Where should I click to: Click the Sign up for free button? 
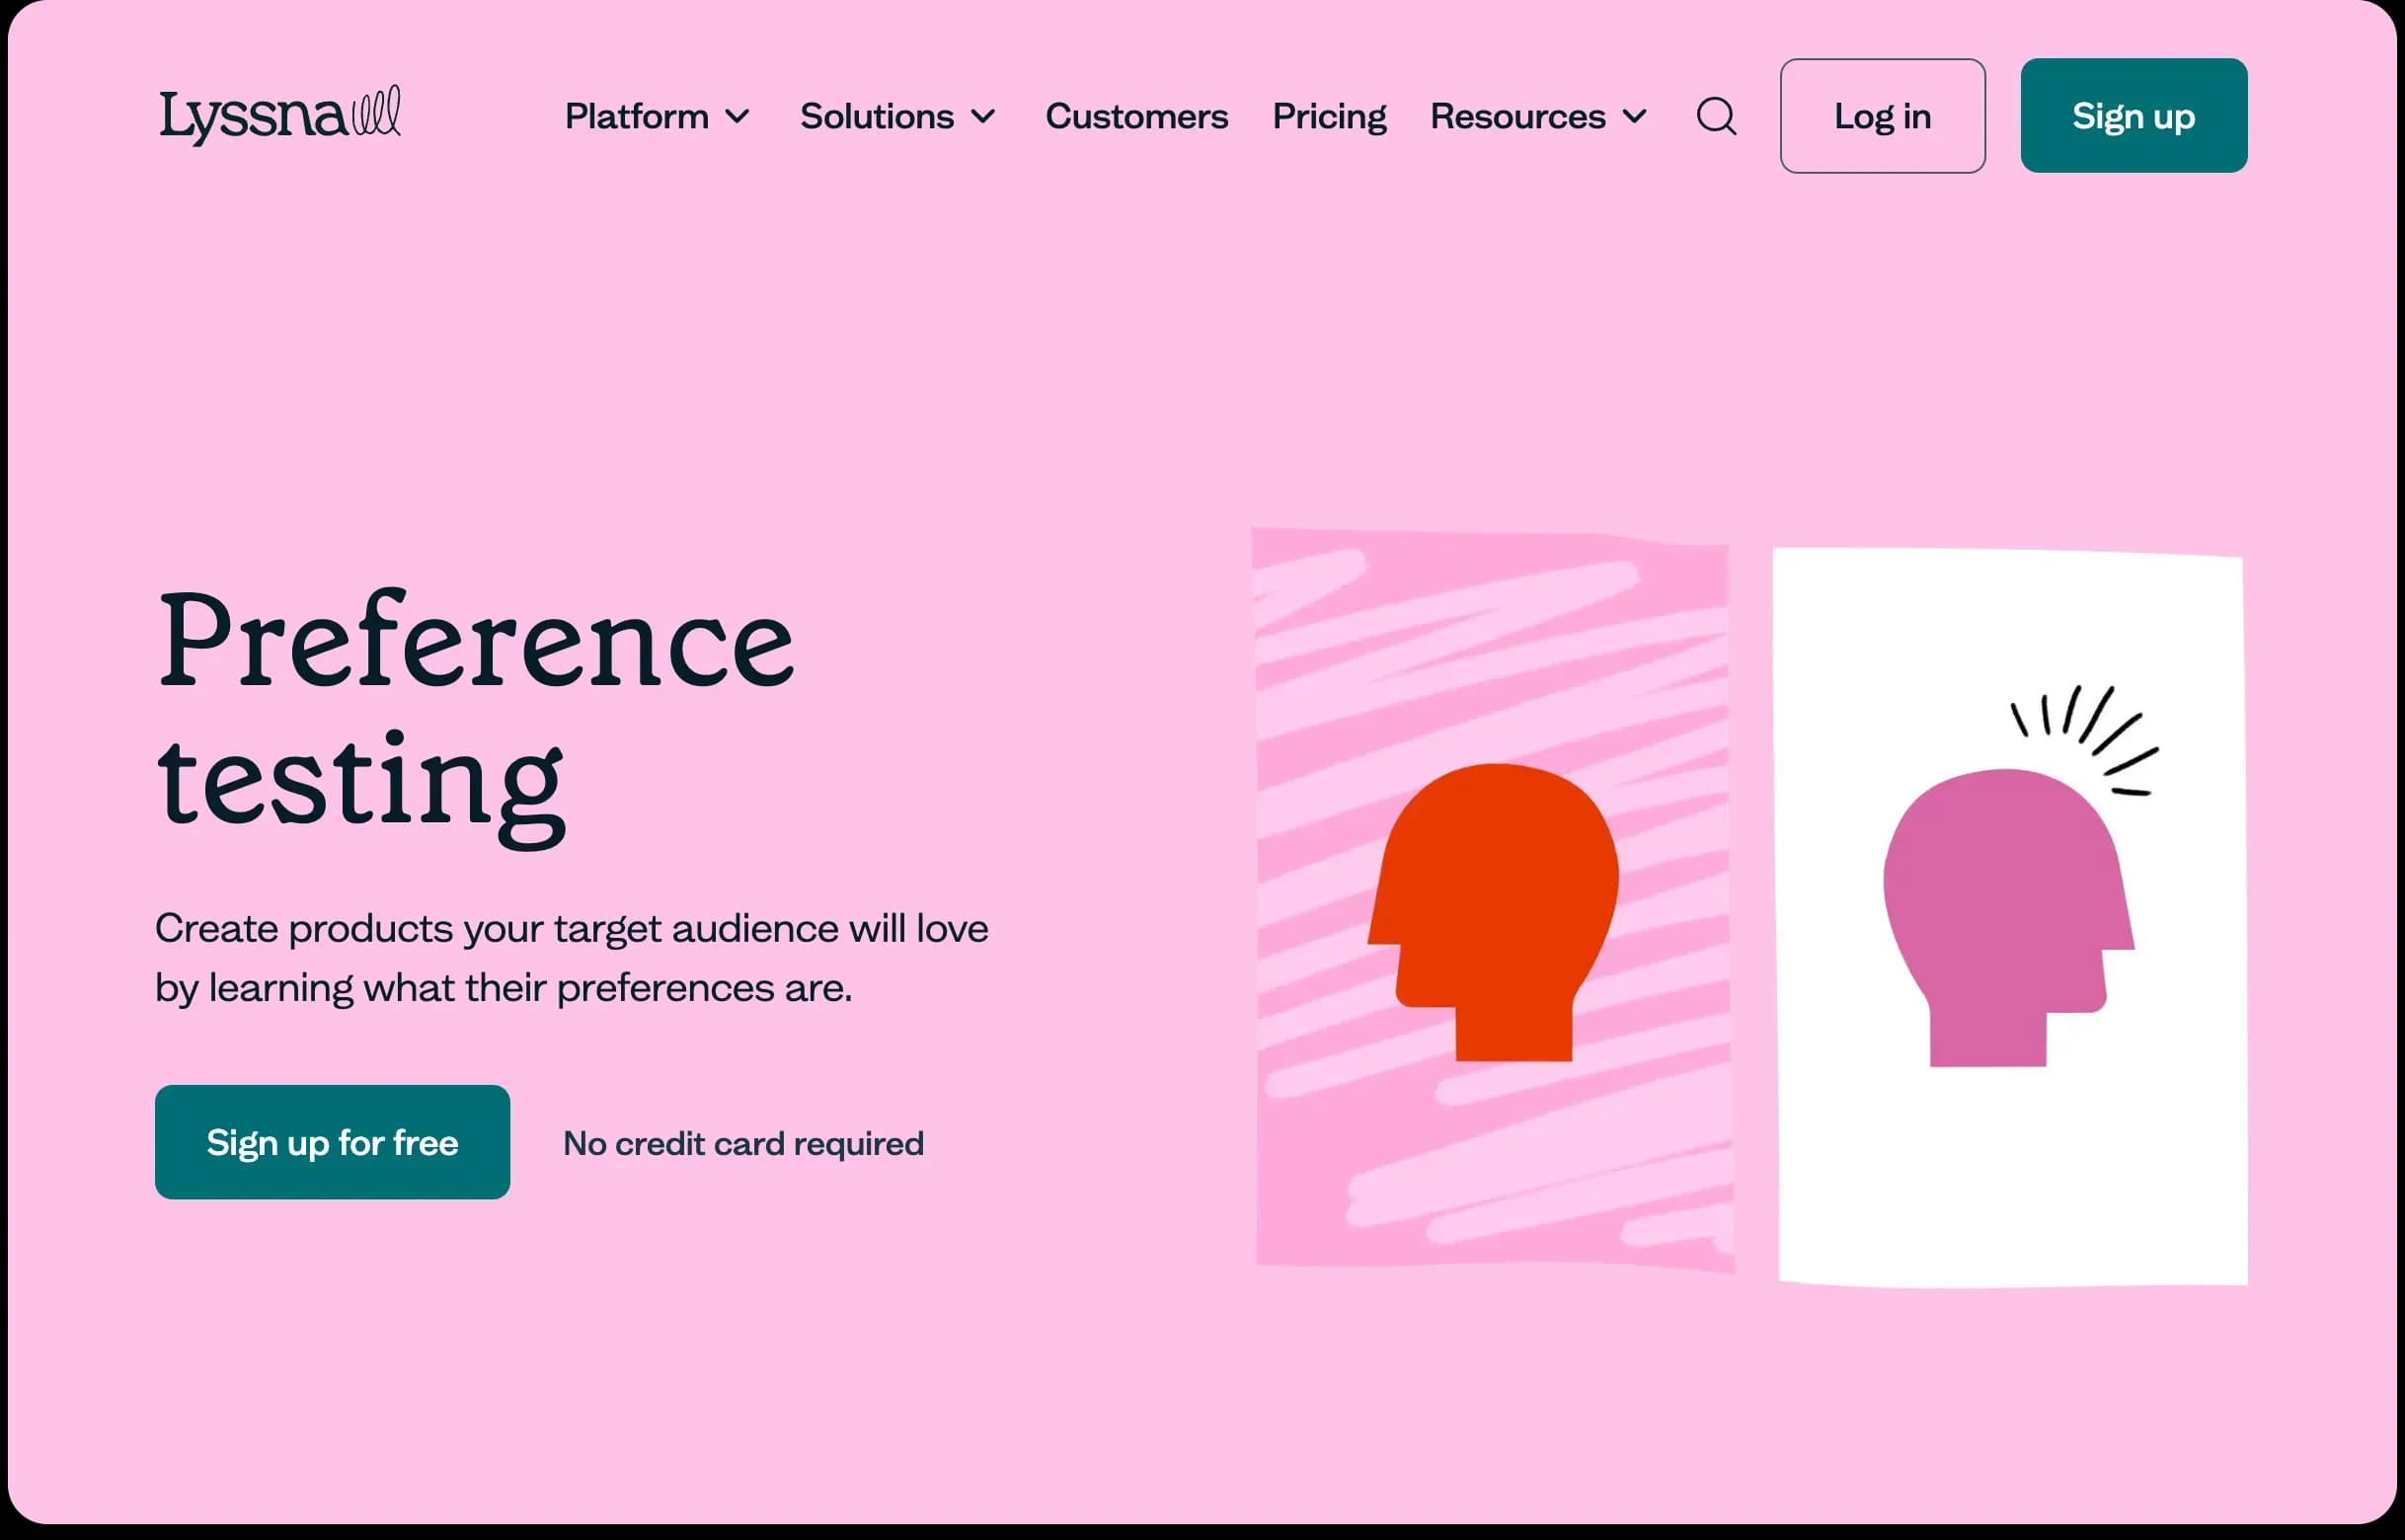tap(332, 1142)
